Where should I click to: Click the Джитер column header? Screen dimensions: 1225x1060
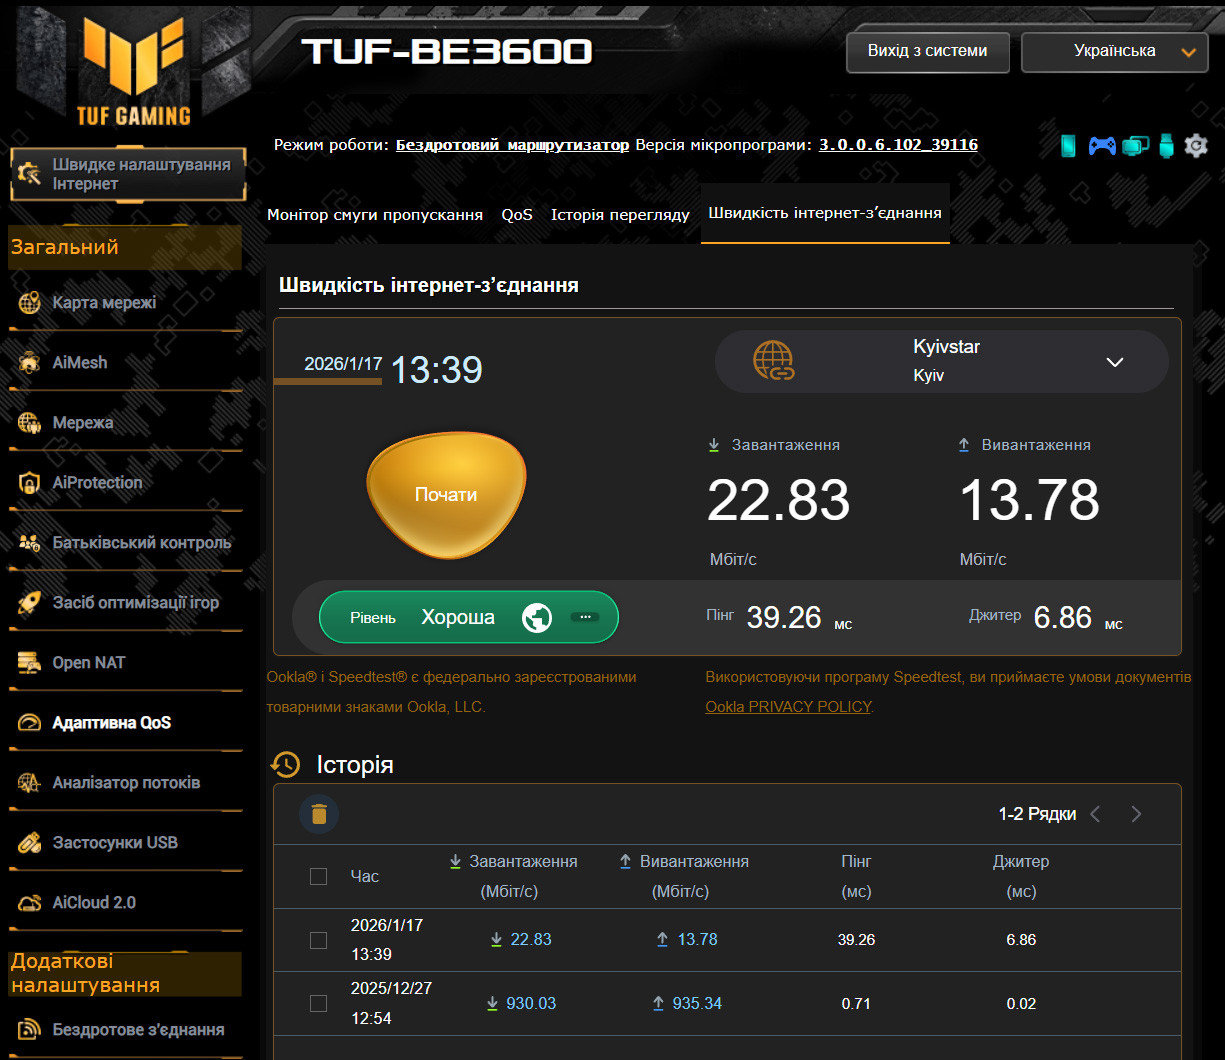tap(1021, 876)
